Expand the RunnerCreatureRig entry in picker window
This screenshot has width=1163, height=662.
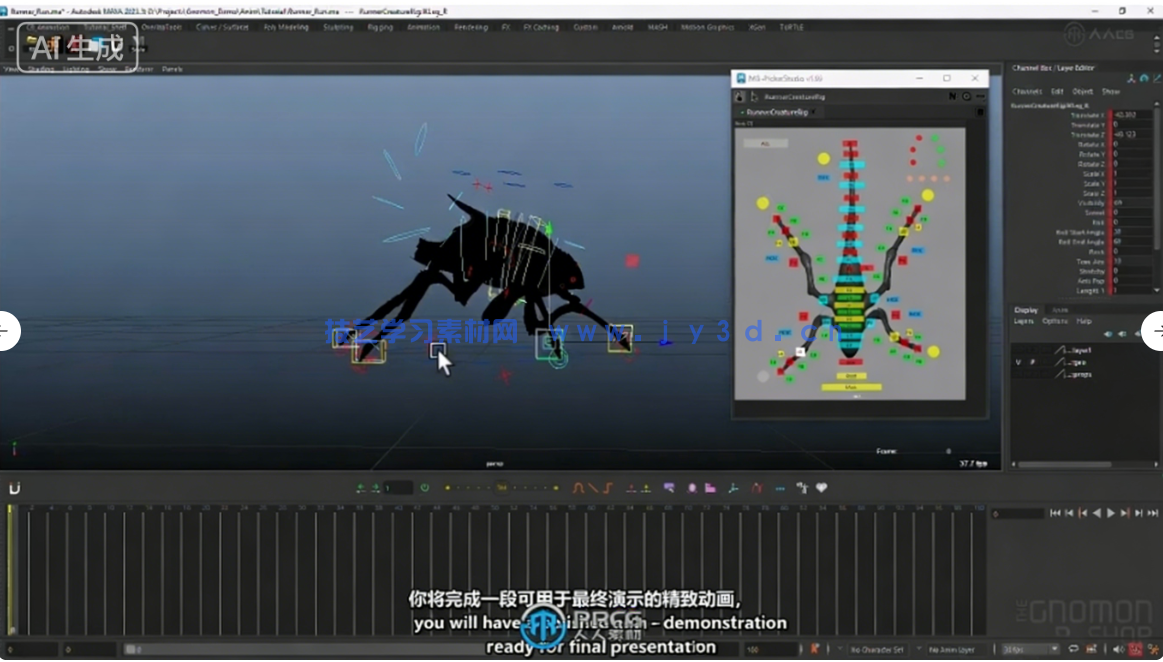[x=742, y=111]
